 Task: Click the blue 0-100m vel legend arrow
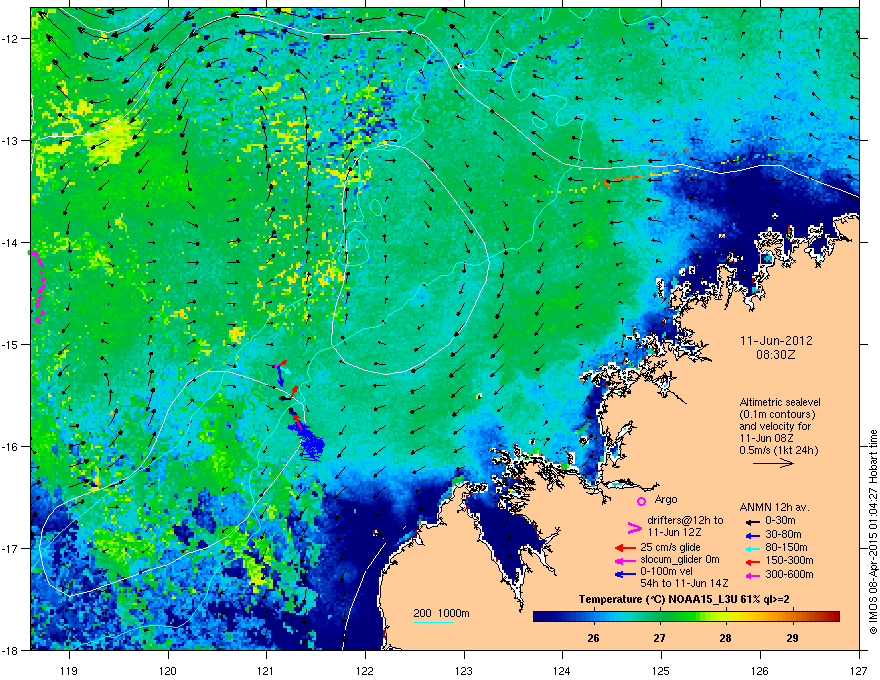pyautogui.click(x=625, y=574)
